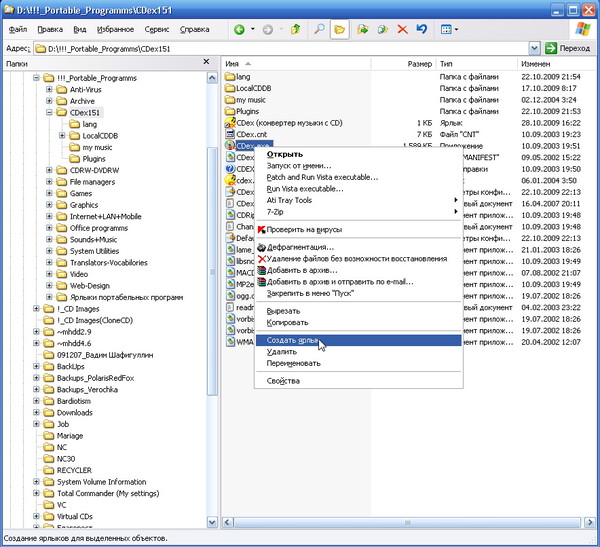Open the Избранное menu
Image resolution: width=600 pixels, height=547 pixels.
(x=115, y=29)
